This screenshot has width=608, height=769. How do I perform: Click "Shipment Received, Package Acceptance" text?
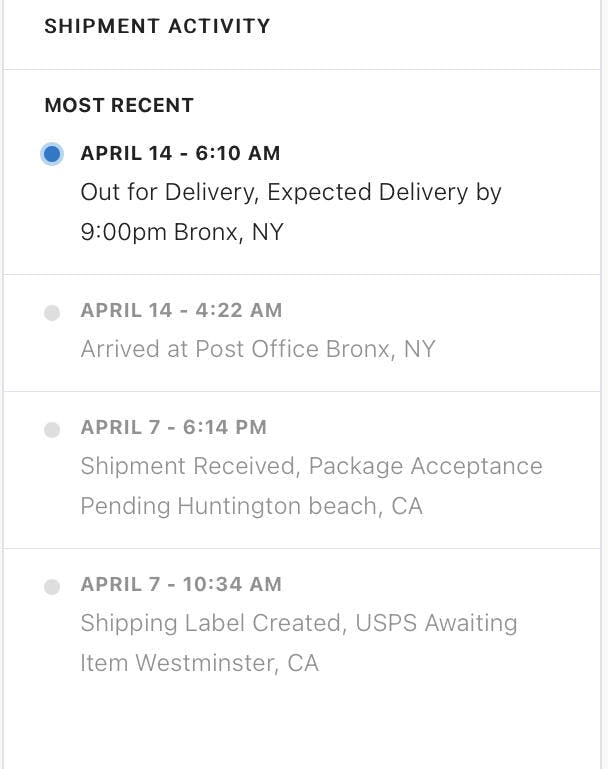tap(311, 466)
